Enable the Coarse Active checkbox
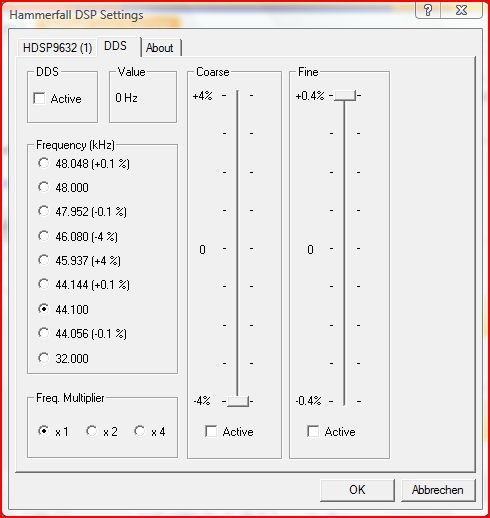The width and height of the screenshot is (490, 518). [211, 431]
